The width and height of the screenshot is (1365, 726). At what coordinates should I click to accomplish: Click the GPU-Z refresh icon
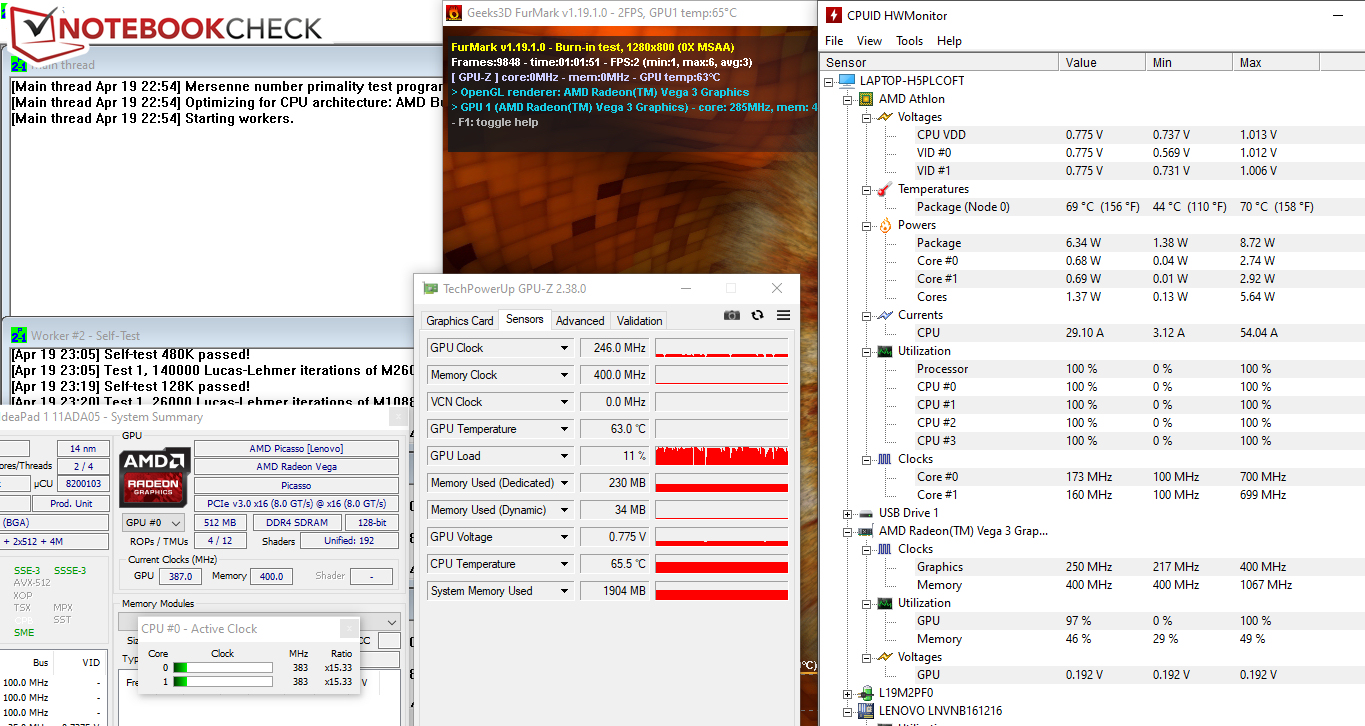pyautogui.click(x=757, y=315)
